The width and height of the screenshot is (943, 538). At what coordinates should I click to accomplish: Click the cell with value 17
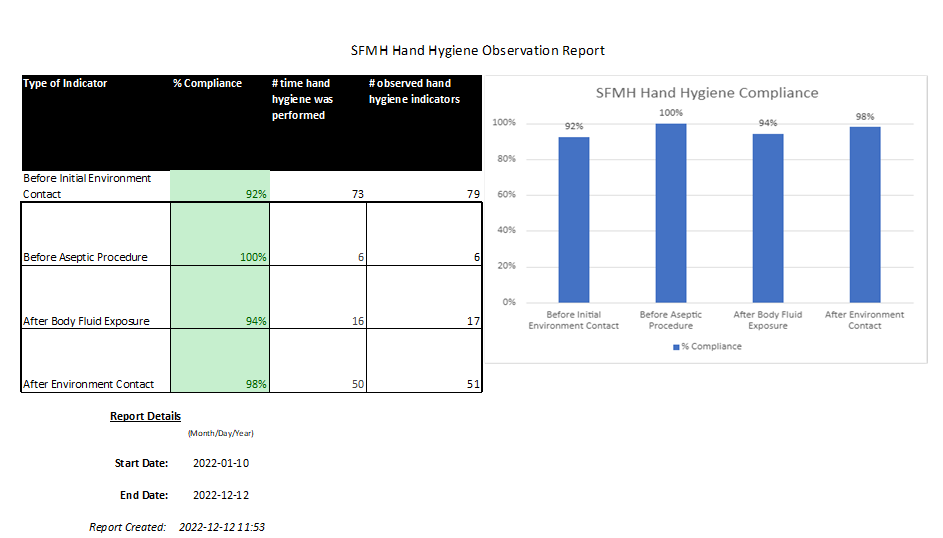(424, 297)
